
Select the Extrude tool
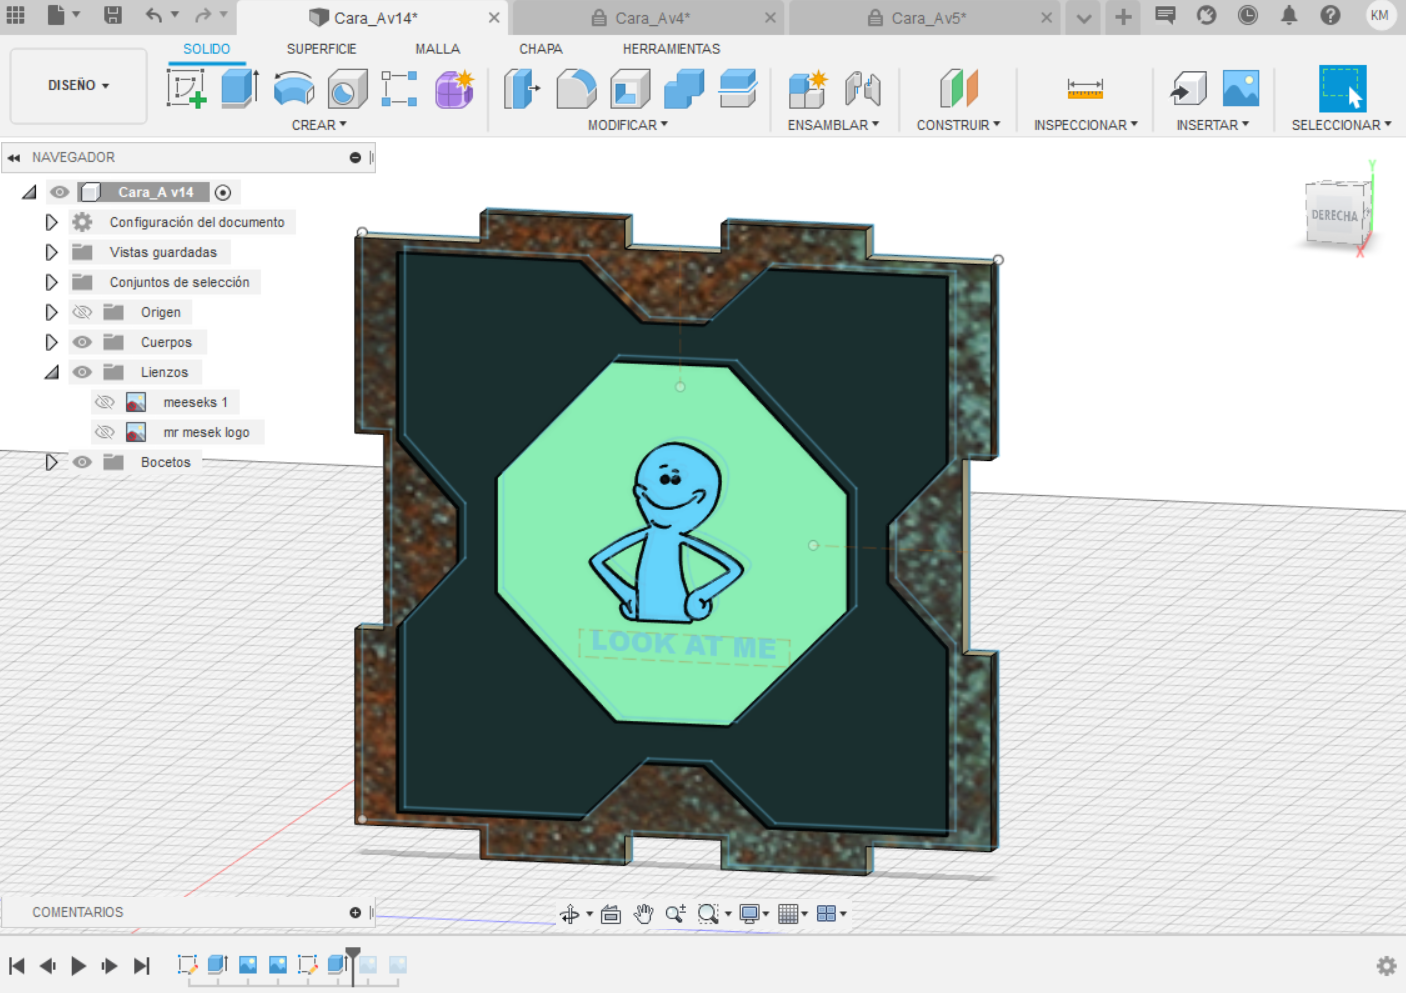pyautogui.click(x=240, y=89)
